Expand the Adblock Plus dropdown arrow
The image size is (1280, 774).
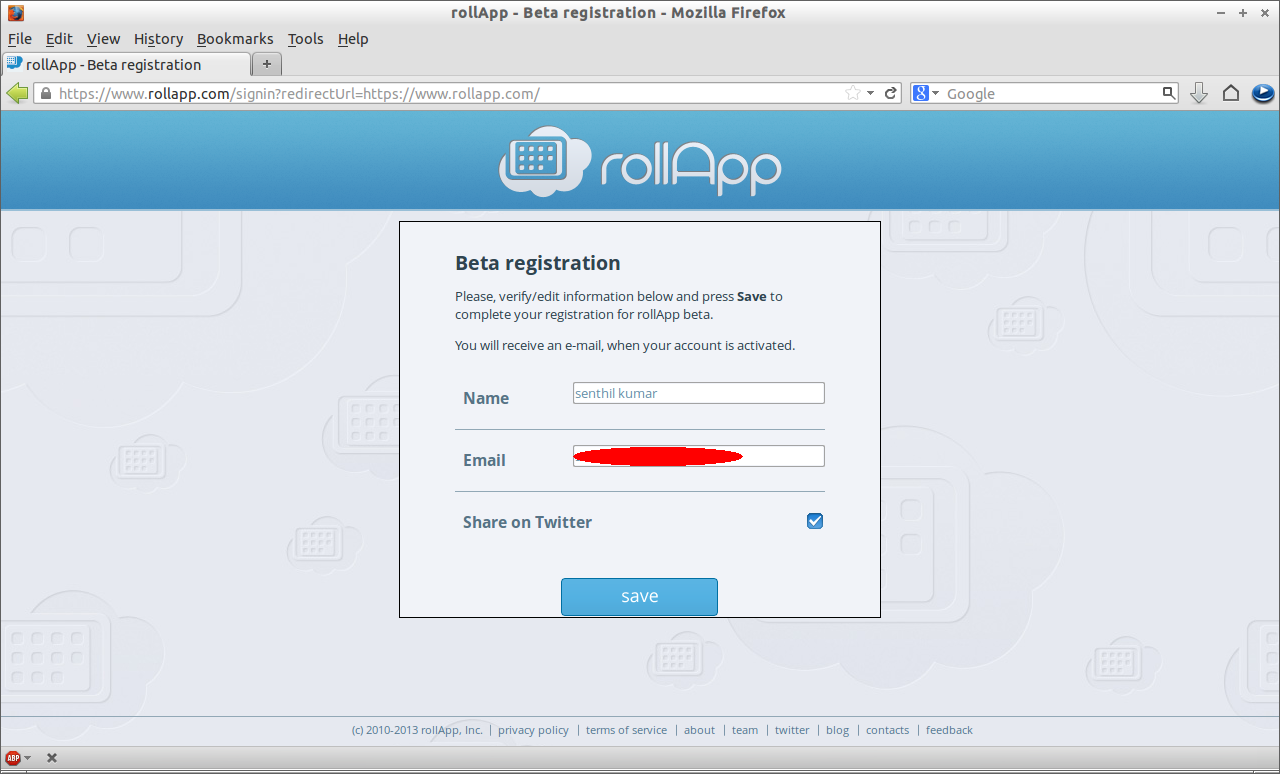(27, 758)
